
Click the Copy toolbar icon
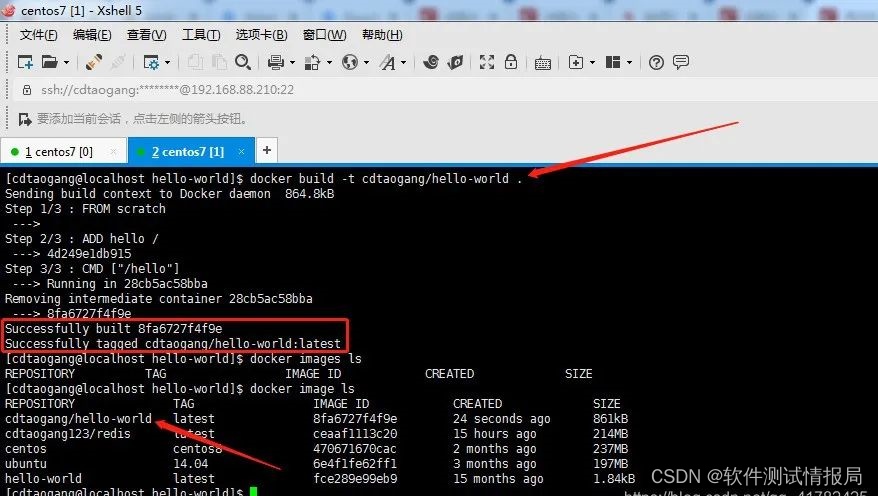click(195, 62)
